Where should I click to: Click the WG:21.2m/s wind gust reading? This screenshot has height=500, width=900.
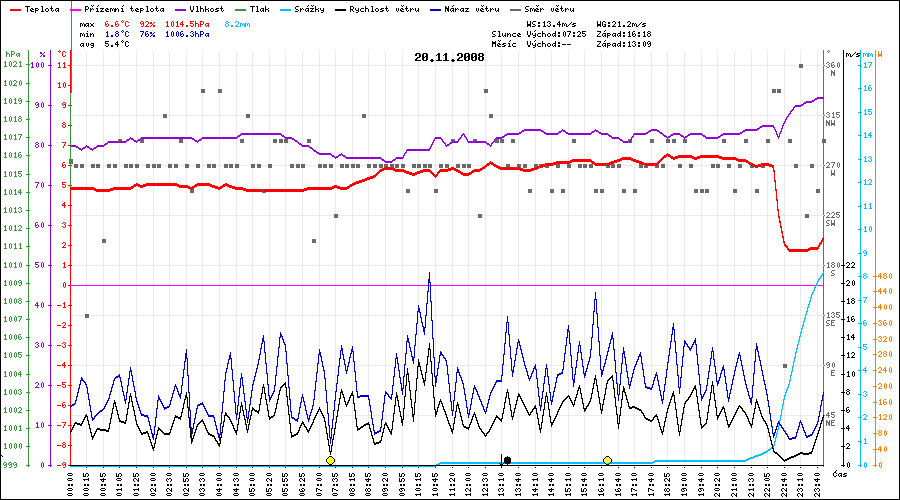tap(622, 22)
